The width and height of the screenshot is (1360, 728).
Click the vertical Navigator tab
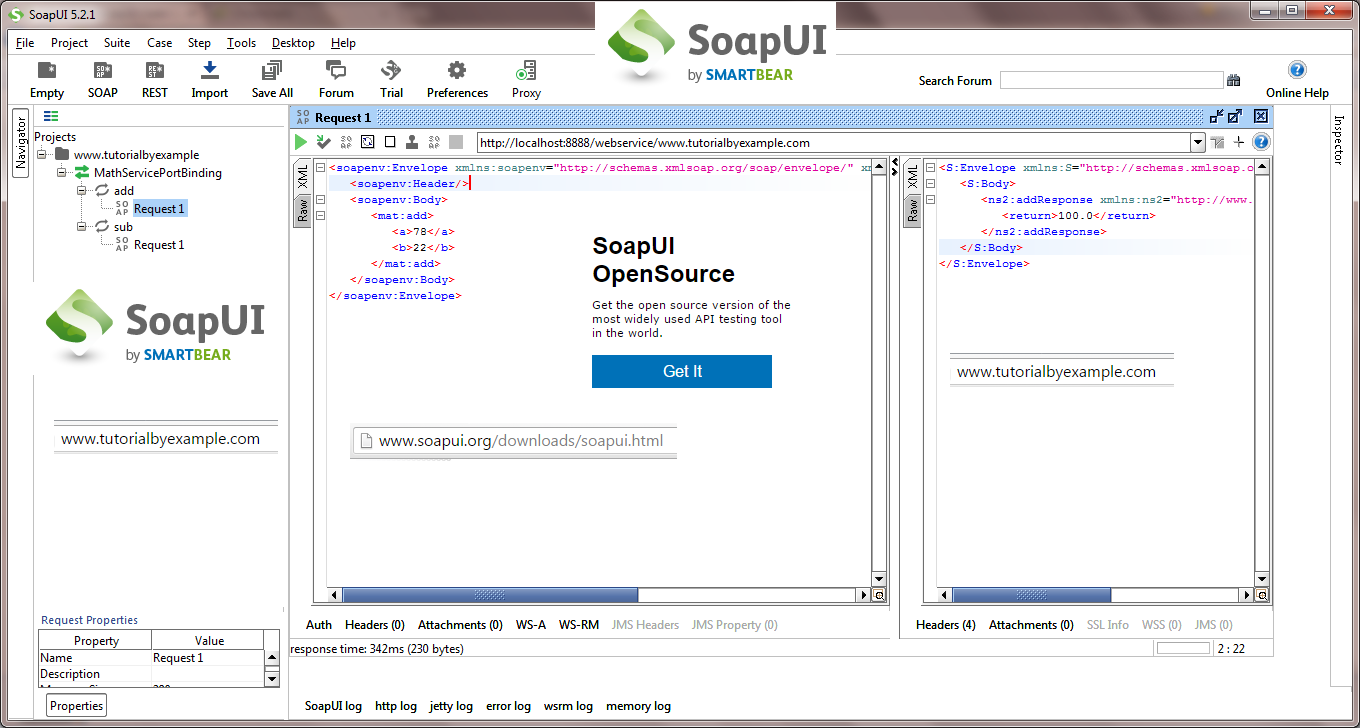click(21, 143)
